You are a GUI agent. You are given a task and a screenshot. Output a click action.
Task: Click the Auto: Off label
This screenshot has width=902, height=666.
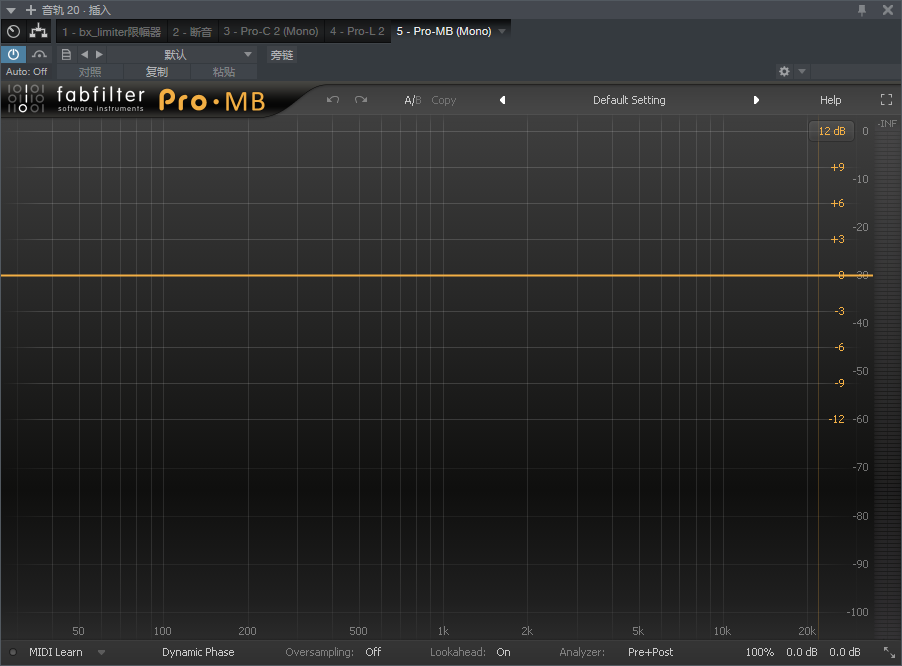[26, 72]
